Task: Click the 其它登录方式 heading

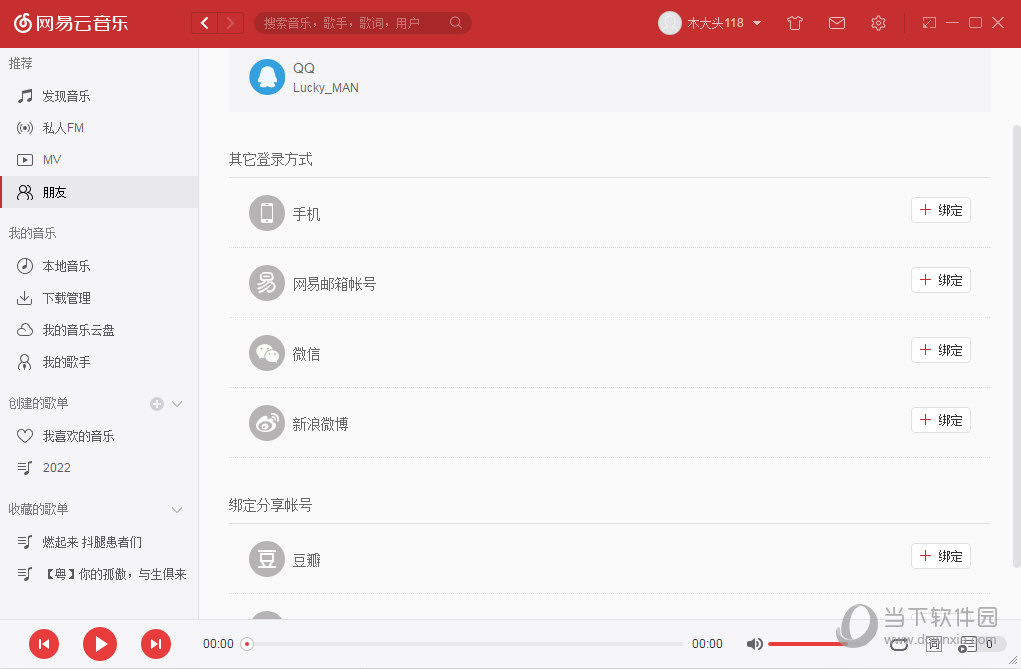Action: (271, 160)
